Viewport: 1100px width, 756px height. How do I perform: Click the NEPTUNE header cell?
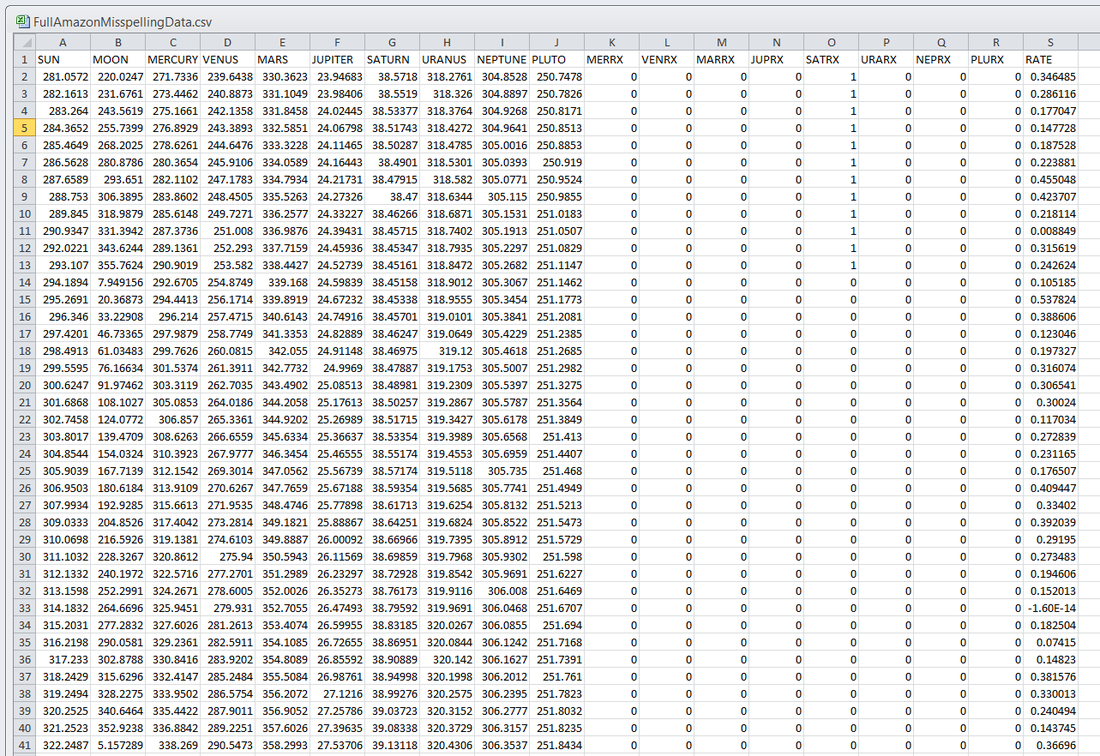[x=502, y=60]
